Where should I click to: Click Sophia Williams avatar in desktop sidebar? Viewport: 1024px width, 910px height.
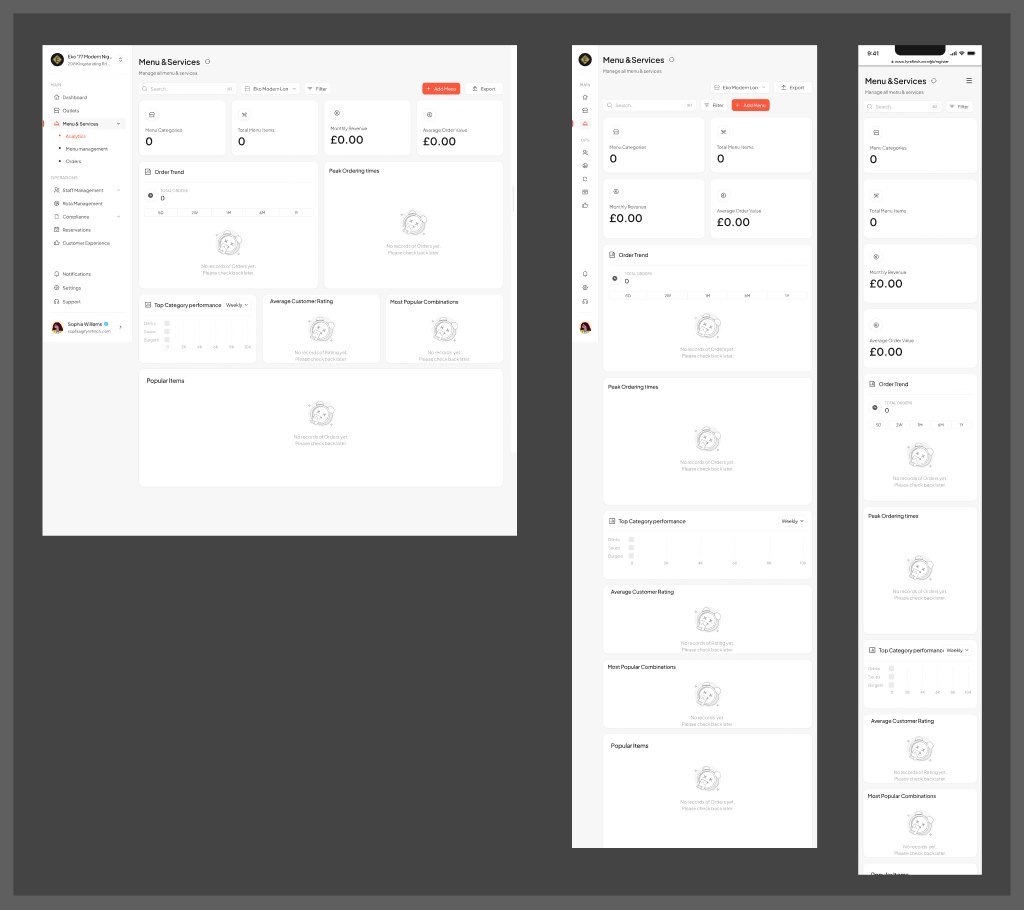tap(57, 327)
